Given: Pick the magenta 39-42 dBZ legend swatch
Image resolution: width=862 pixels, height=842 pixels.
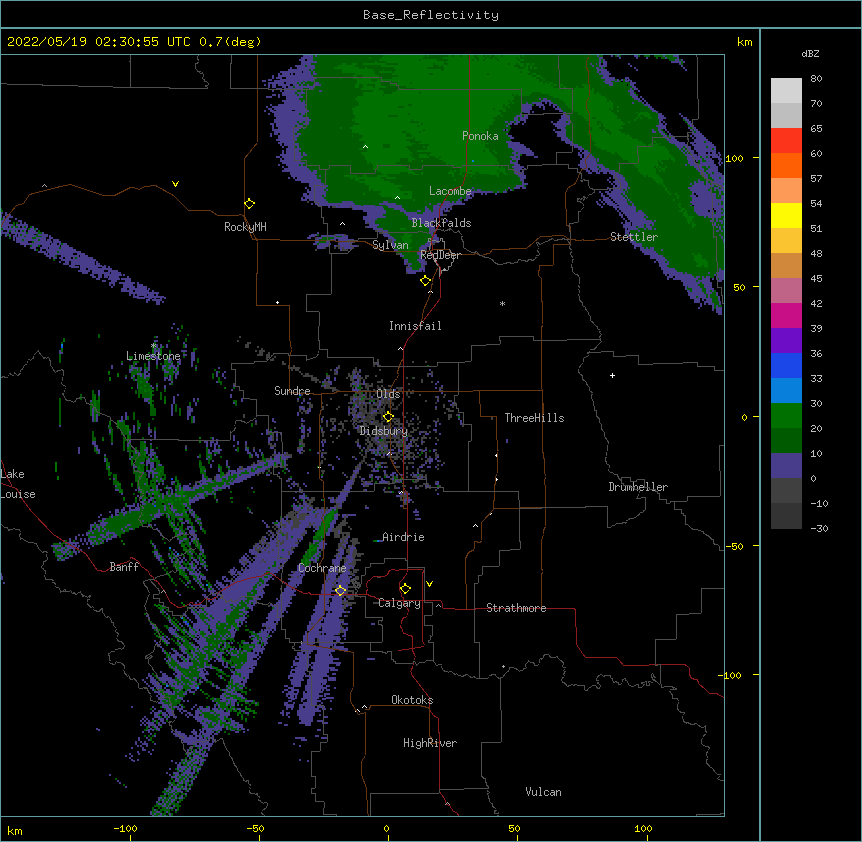Looking at the screenshot, I should click(x=786, y=315).
